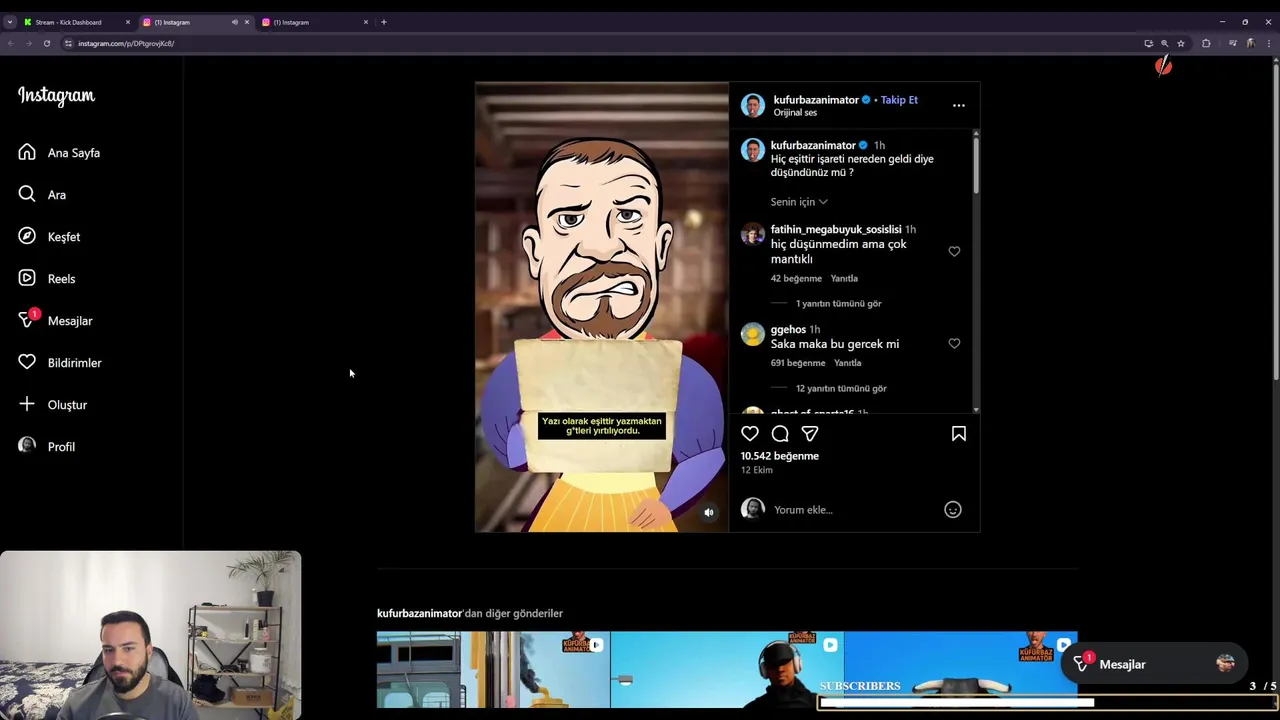Expand the Senin için dropdown

pyautogui.click(x=799, y=202)
